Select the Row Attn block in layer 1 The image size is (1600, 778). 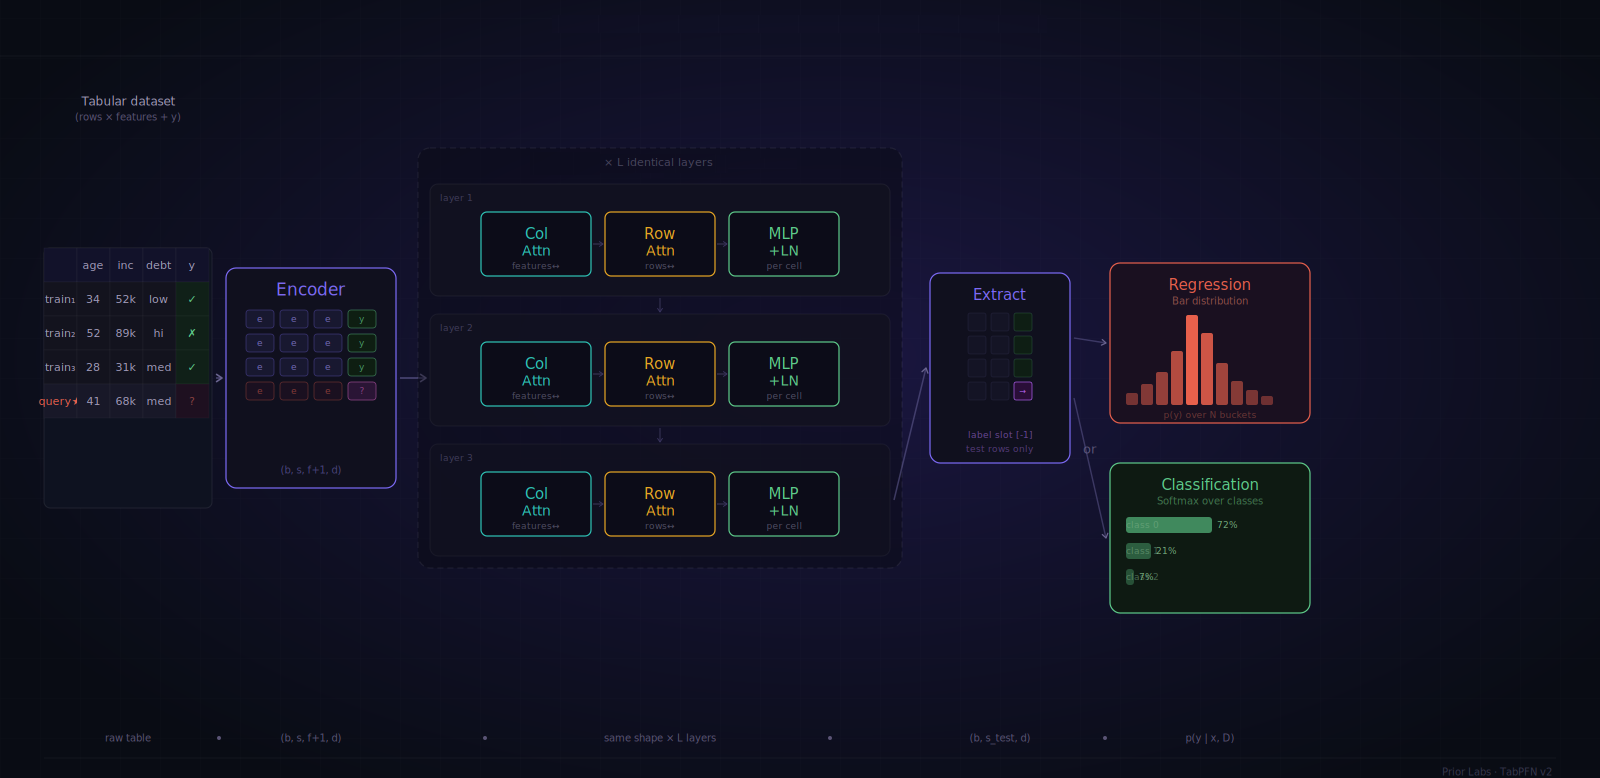click(x=660, y=244)
